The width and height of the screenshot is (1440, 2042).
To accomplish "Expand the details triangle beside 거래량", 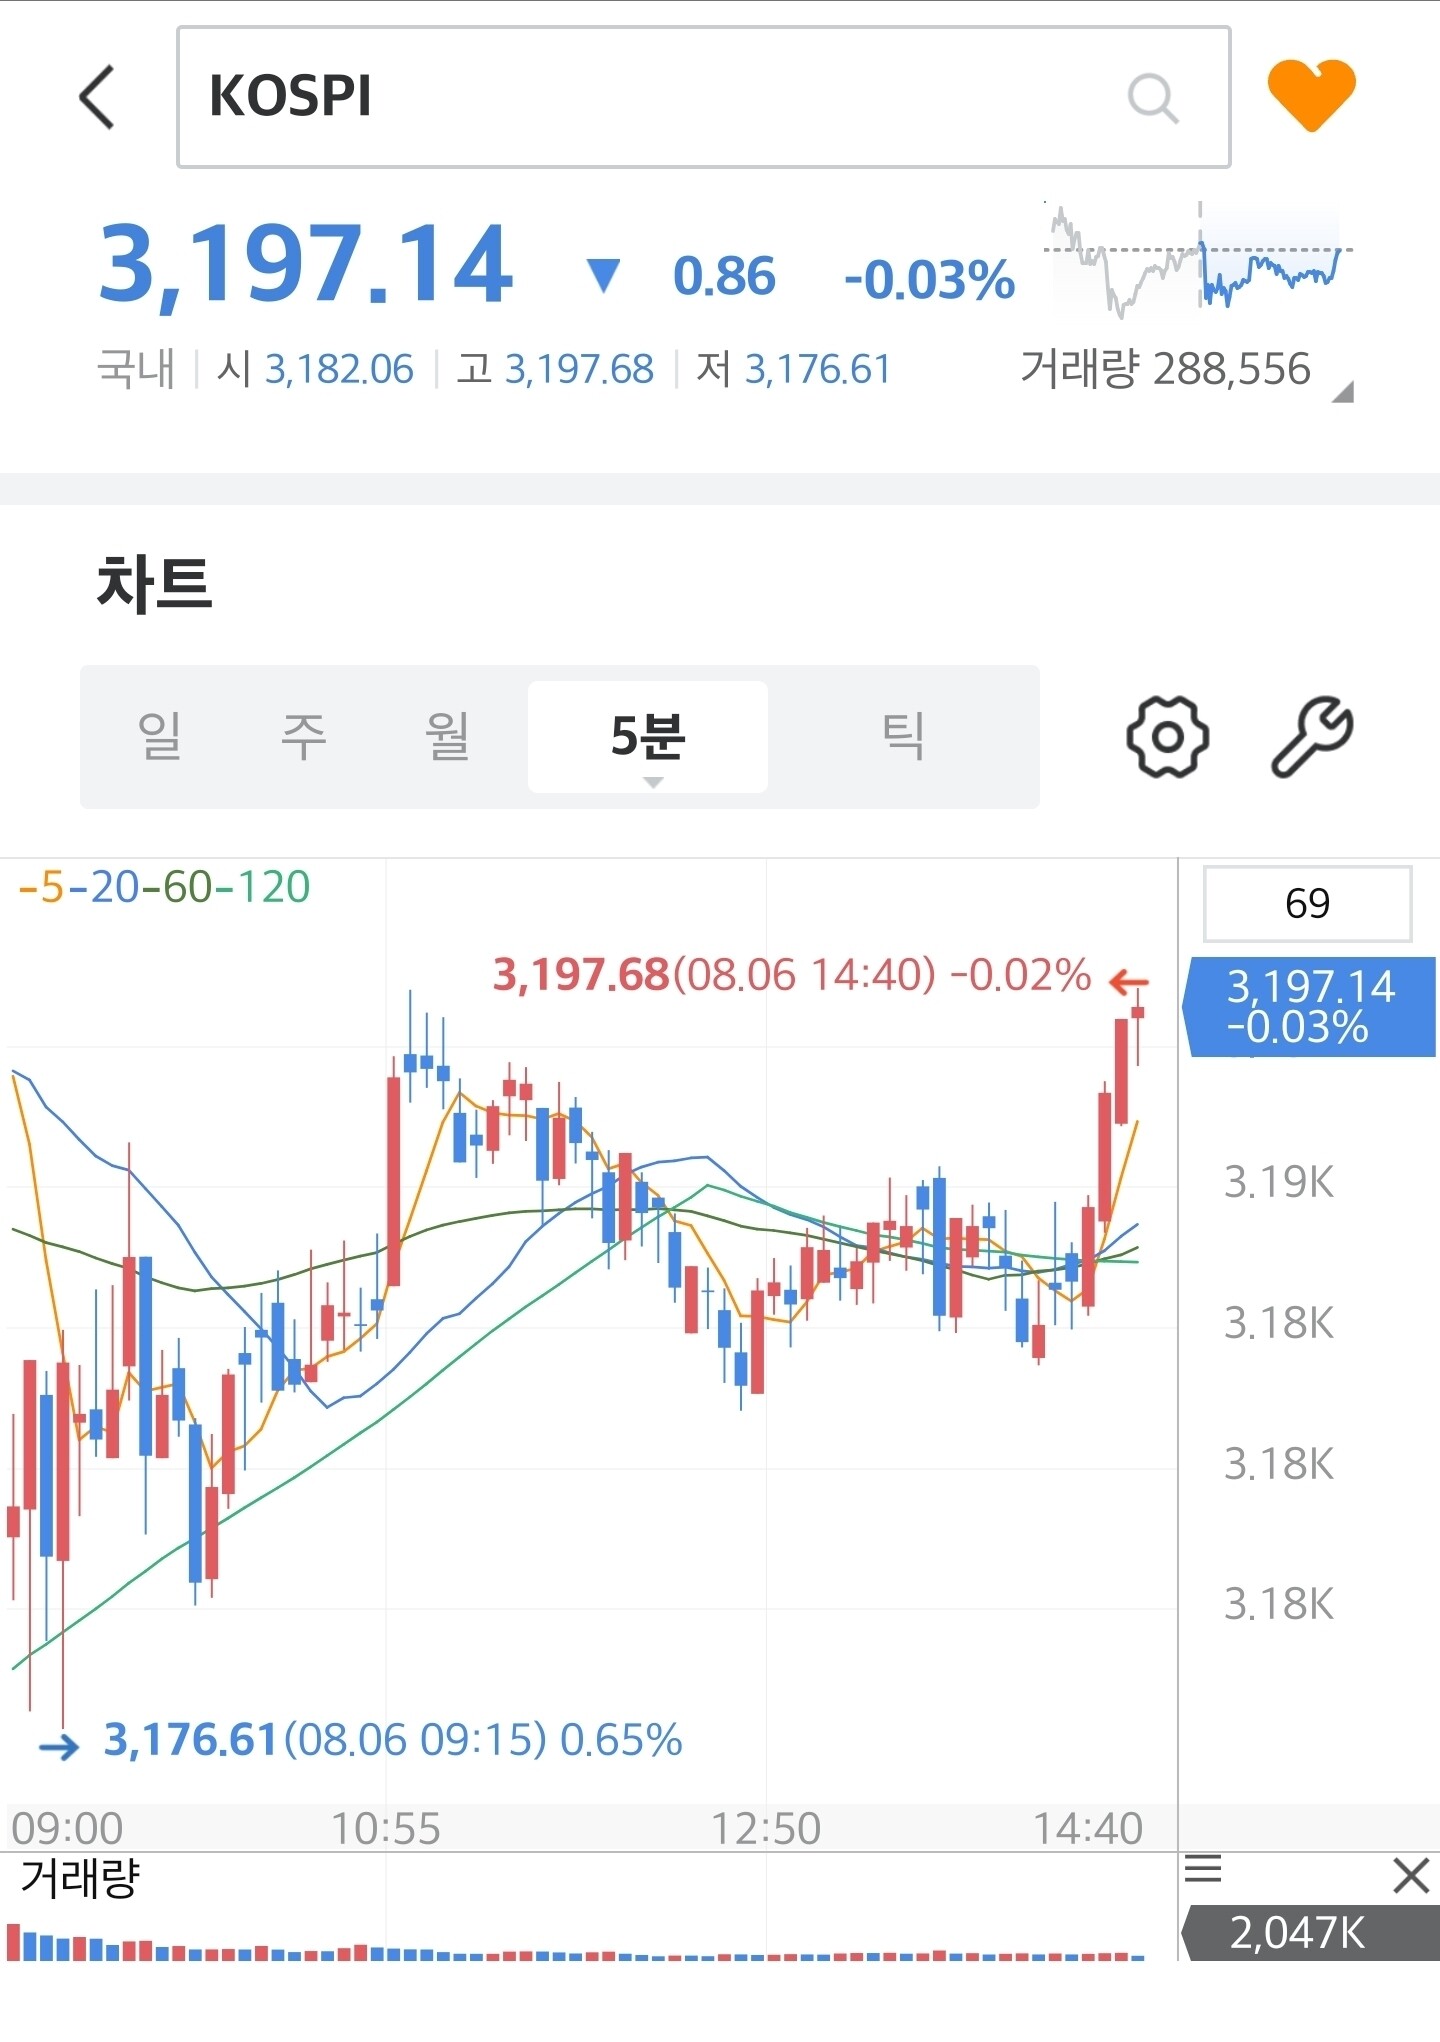I will tap(1343, 392).
